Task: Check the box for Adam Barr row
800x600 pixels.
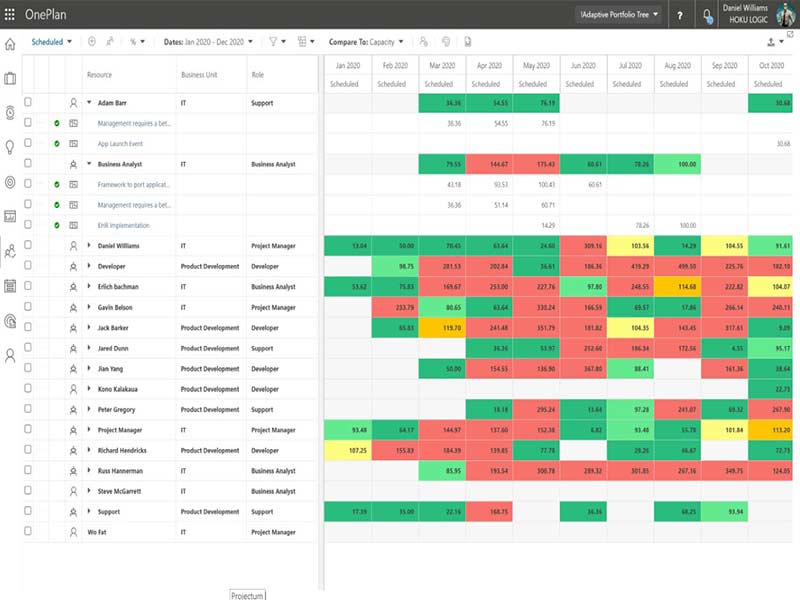Action: point(29,102)
